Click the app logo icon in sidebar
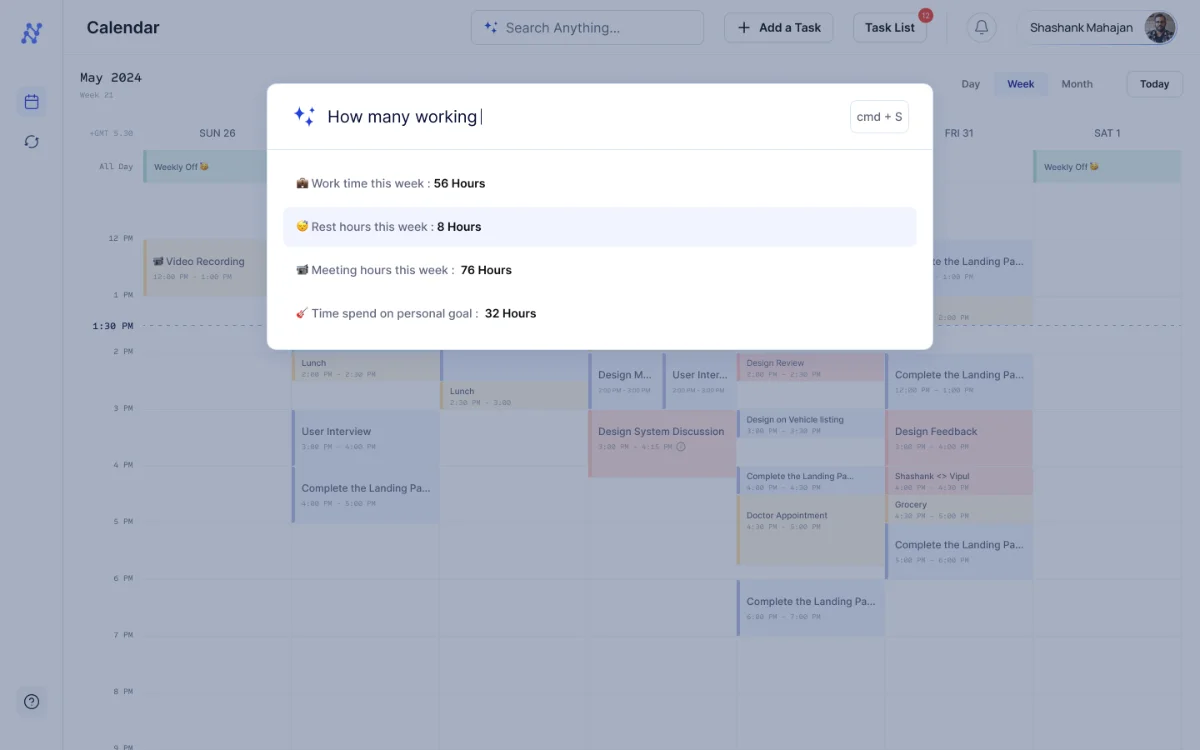 (x=31, y=33)
